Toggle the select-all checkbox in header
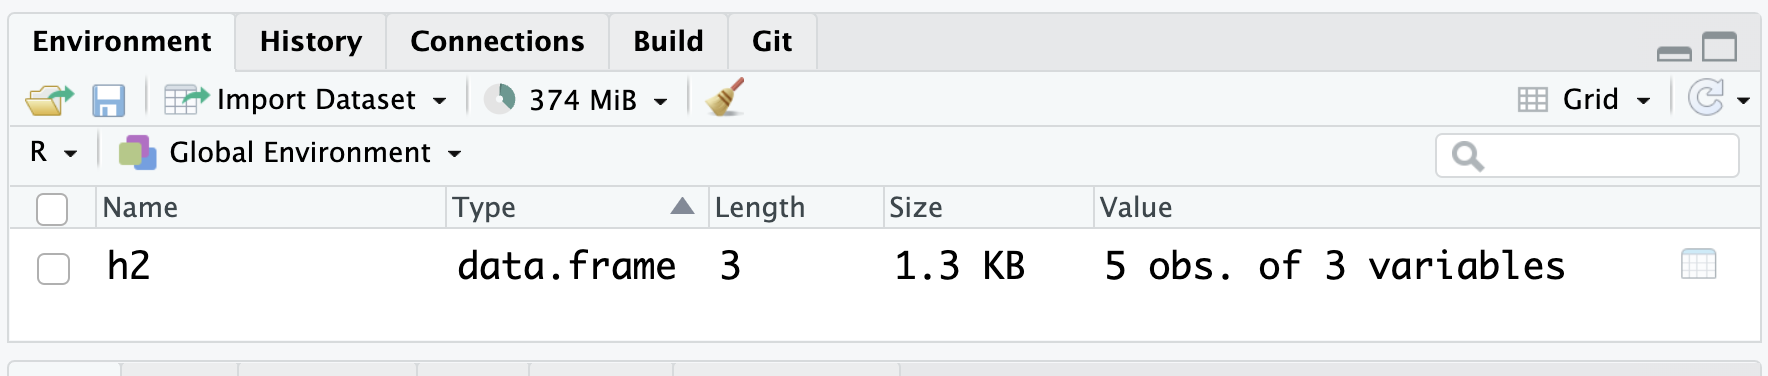 coord(52,208)
